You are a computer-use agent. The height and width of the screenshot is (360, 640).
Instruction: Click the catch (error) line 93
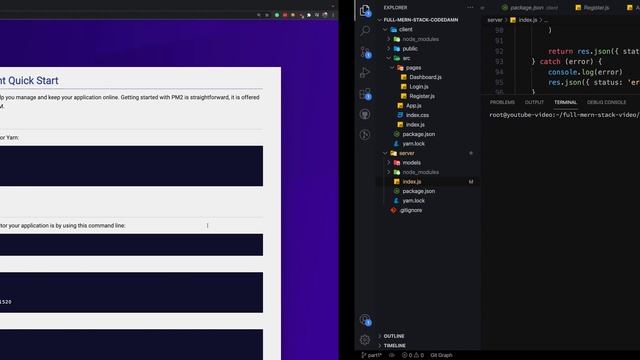pos(567,62)
